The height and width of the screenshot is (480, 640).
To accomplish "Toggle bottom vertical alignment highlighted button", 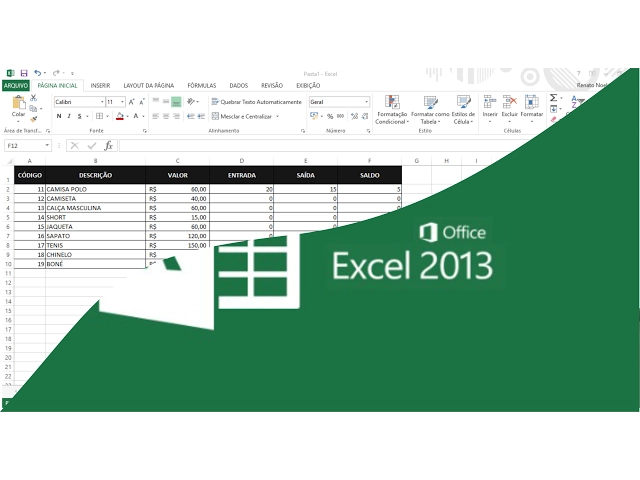I will 176,102.
